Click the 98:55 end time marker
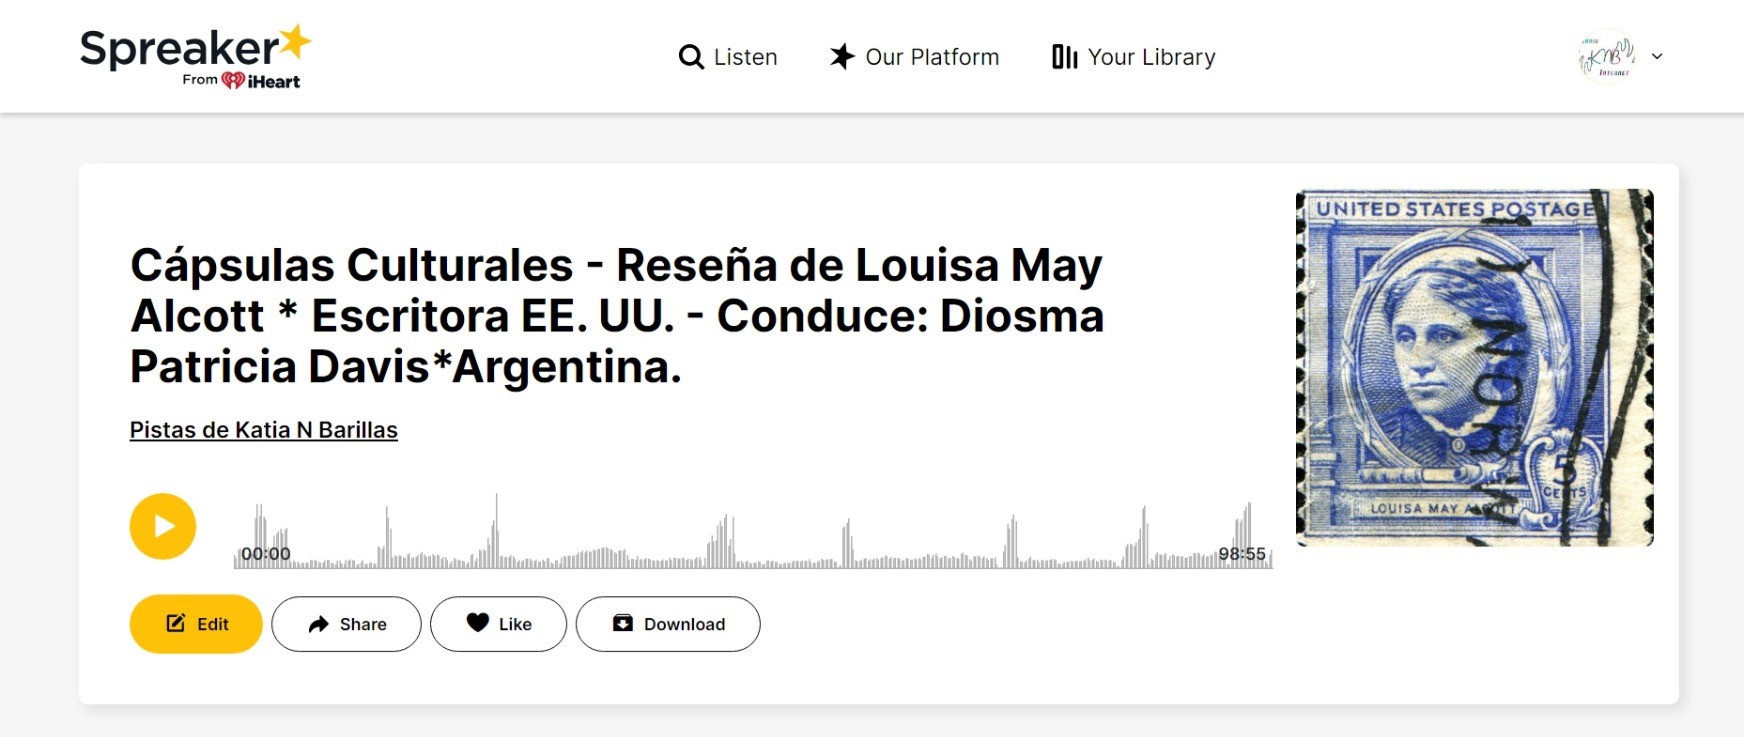Image resolution: width=1744 pixels, height=737 pixels. click(x=1241, y=554)
